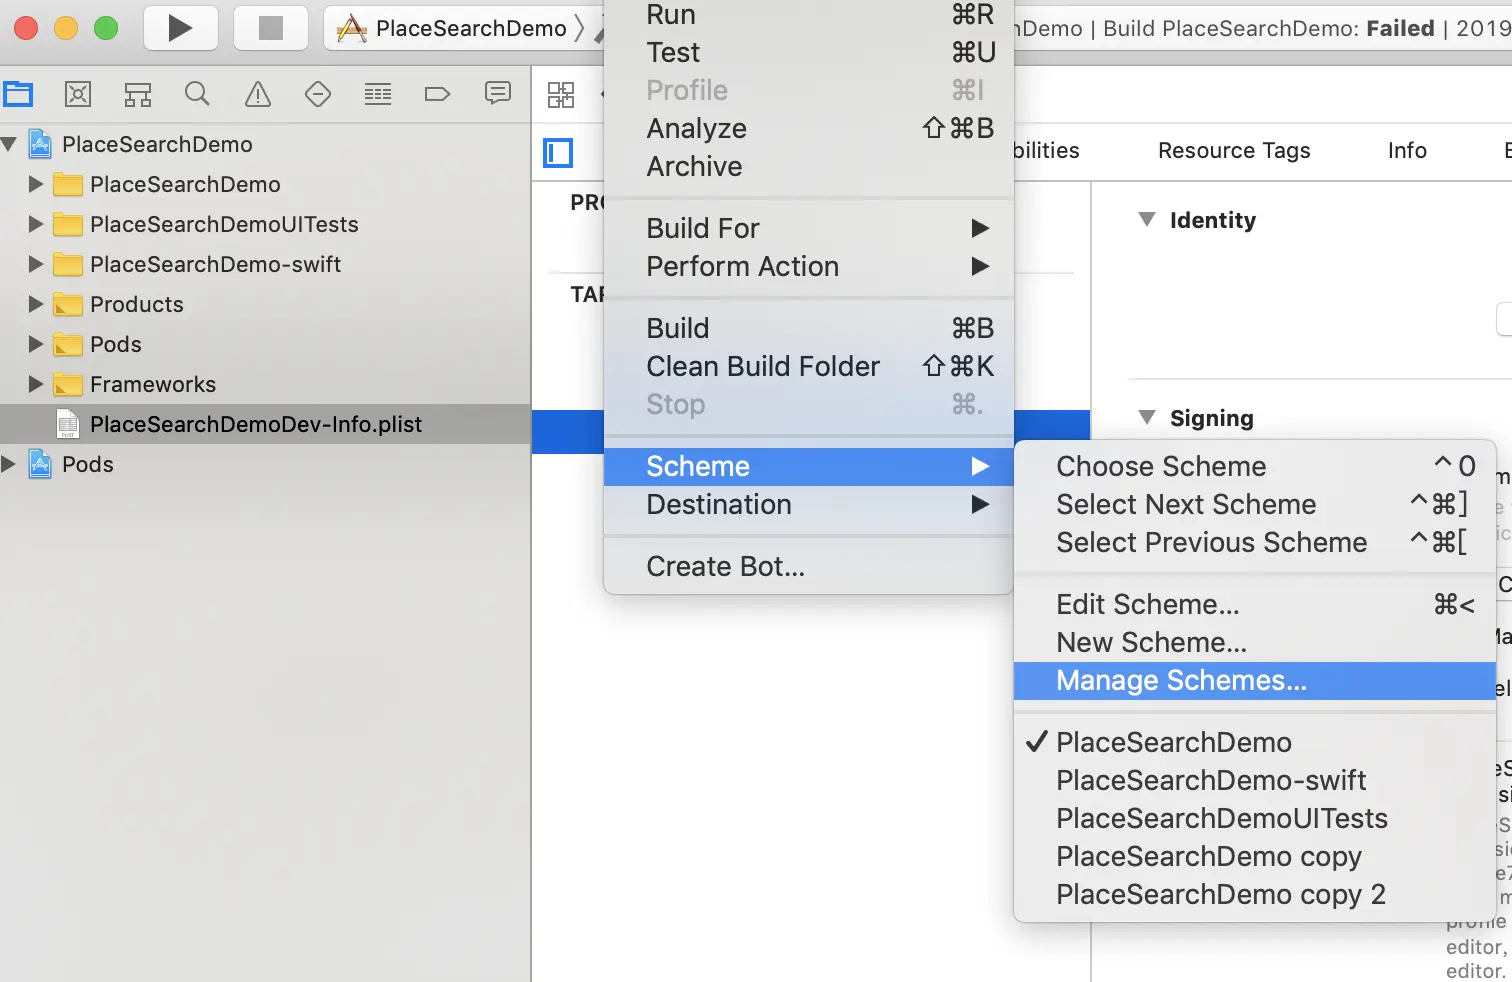The image size is (1512, 982).
Task: Select the PlaceSearchDemo-swift scheme
Action: pyautogui.click(x=1210, y=780)
